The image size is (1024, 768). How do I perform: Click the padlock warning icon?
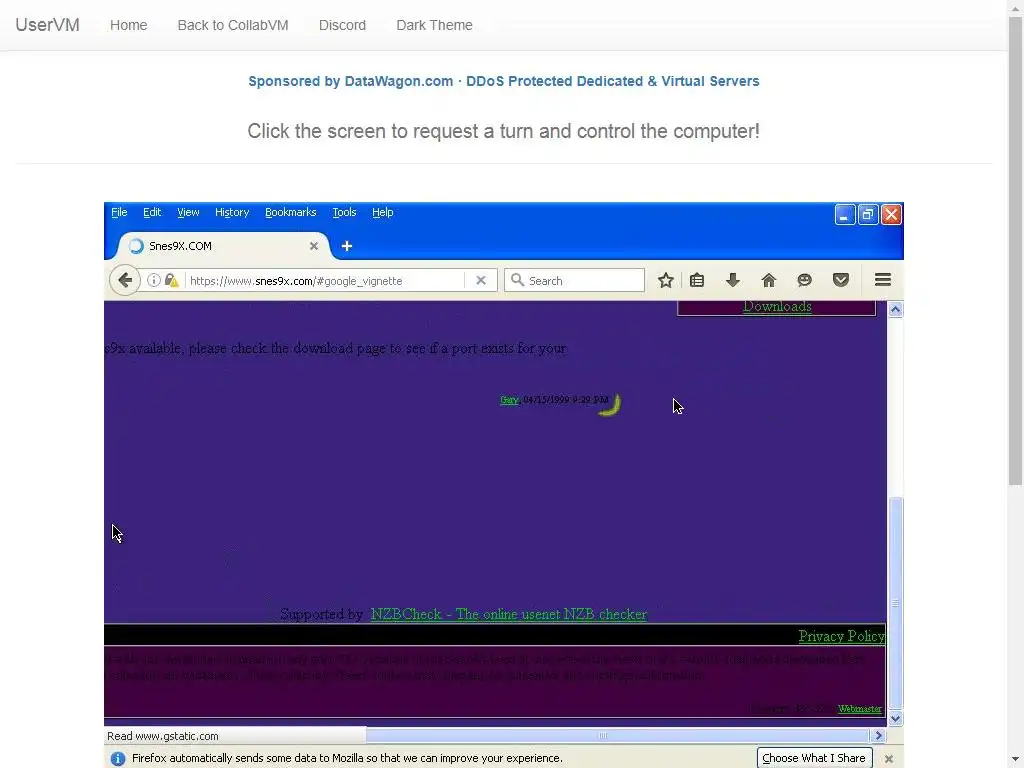pyautogui.click(x=172, y=280)
